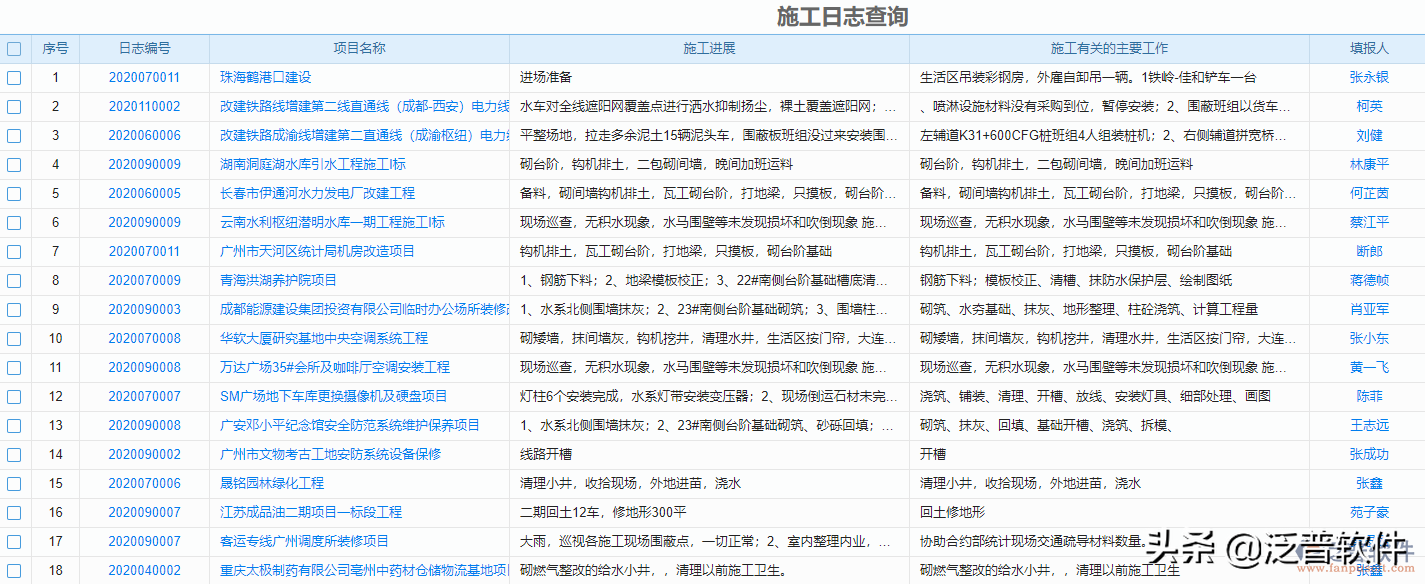Image resolution: width=1425 pixels, height=584 pixels.
Task: Open reporter link 张永银
Action: point(1369,77)
